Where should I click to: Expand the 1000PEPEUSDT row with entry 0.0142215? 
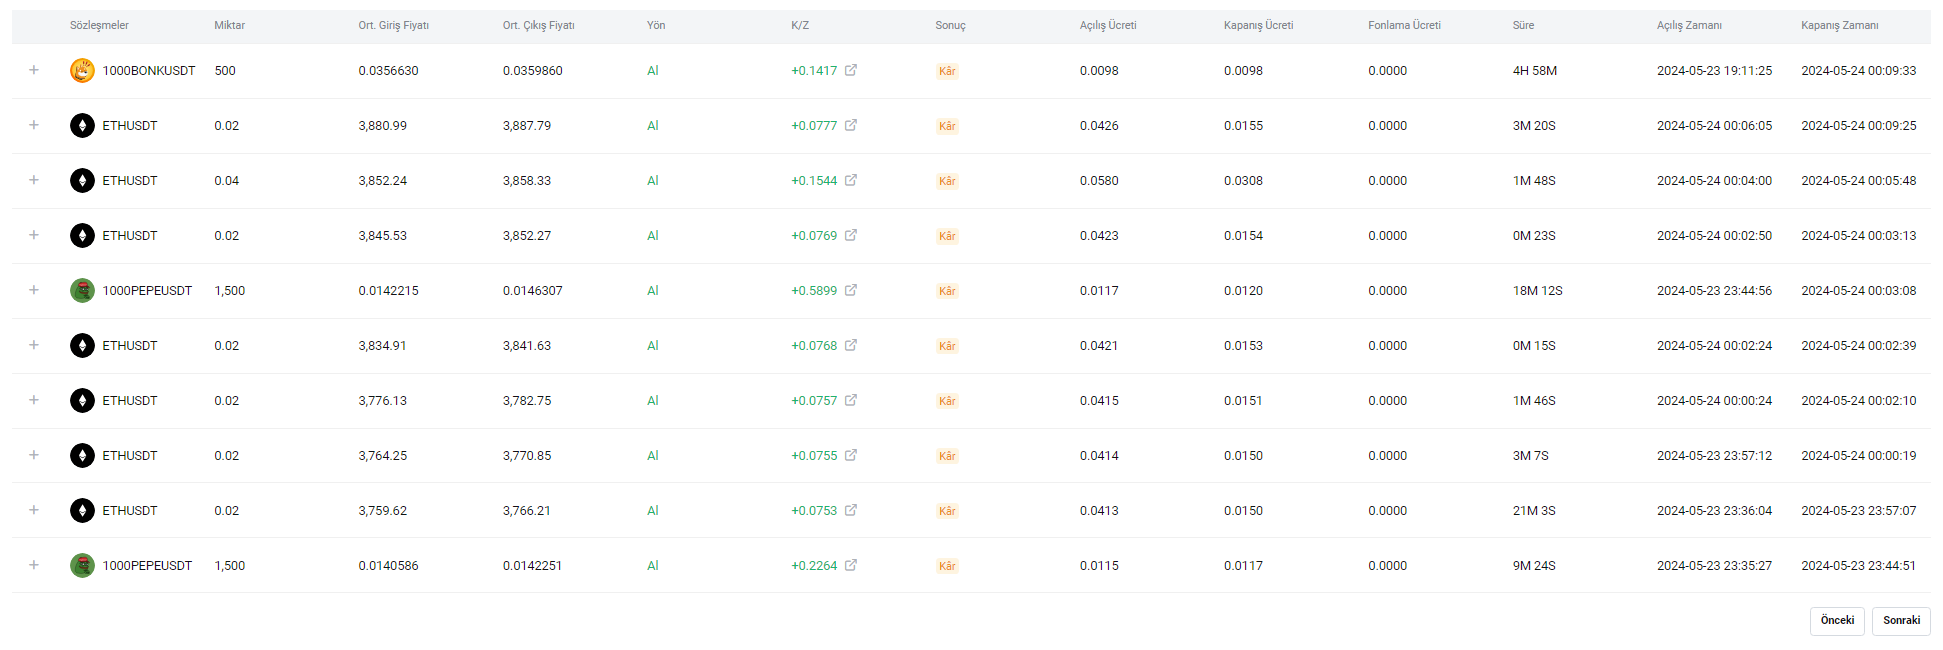[x=34, y=290]
